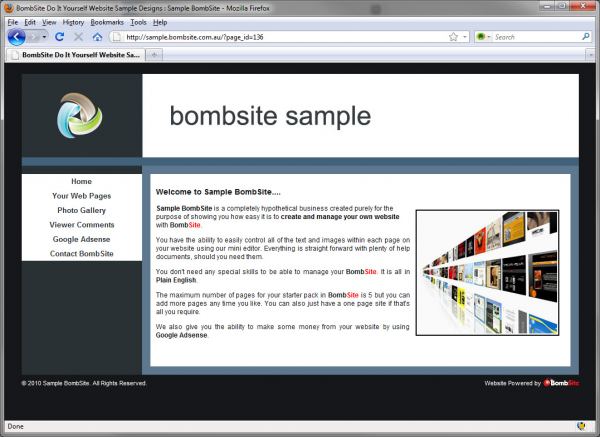This screenshot has width=600, height=437.
Task: Open the History menu
Action: (73, 22)
